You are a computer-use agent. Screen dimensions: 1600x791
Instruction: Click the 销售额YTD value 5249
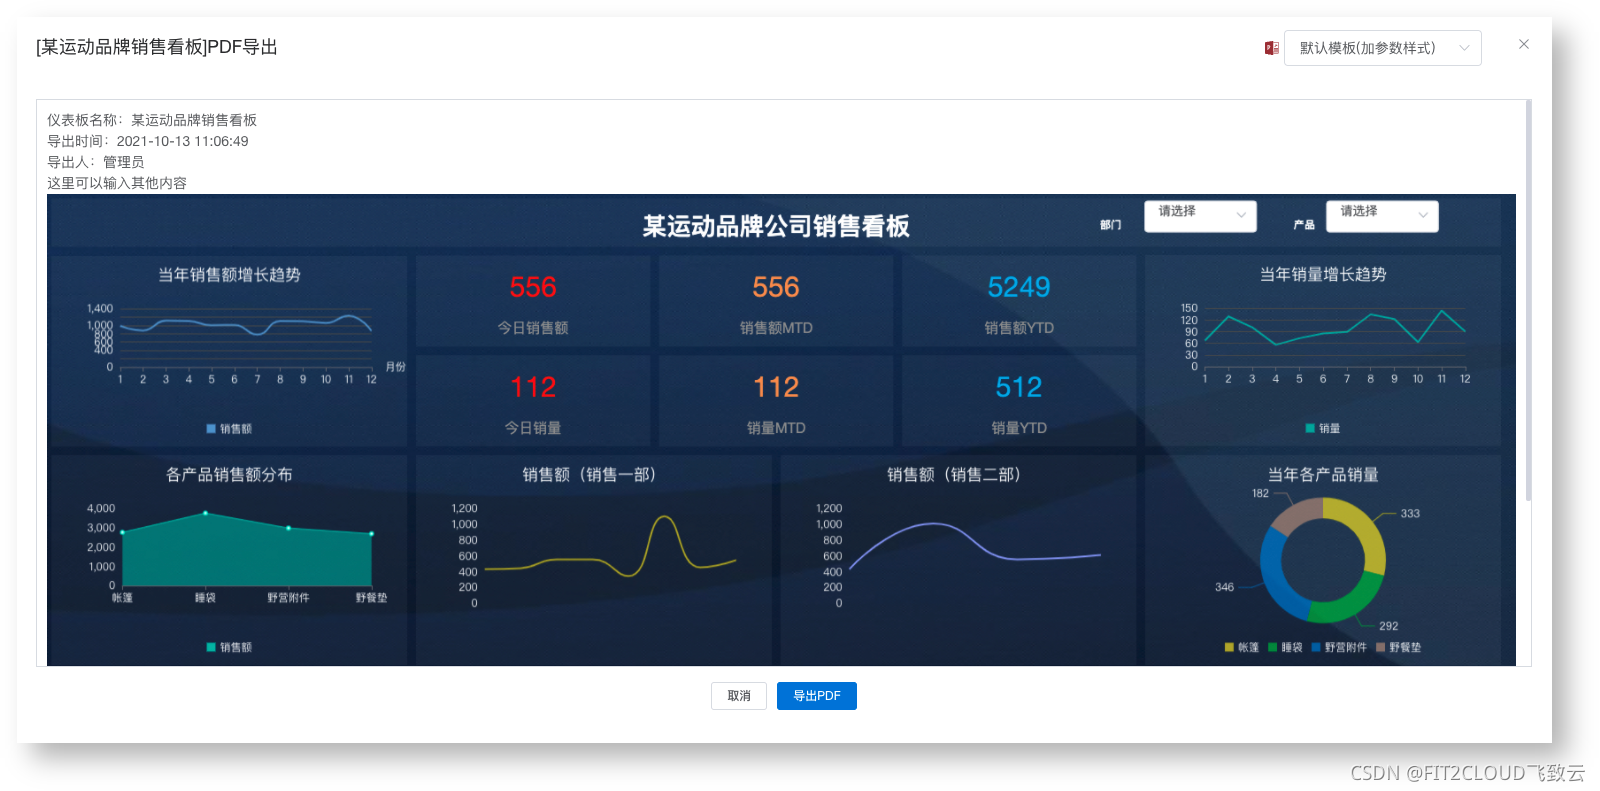pyautogui.click(x=1019, y=288)
